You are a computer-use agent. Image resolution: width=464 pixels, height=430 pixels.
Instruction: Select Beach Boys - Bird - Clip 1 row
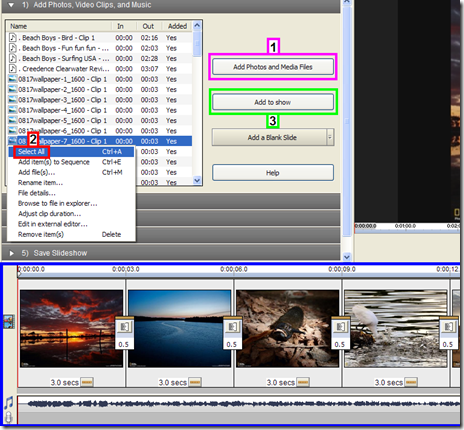pyautogui.click(x=99, y=38)
